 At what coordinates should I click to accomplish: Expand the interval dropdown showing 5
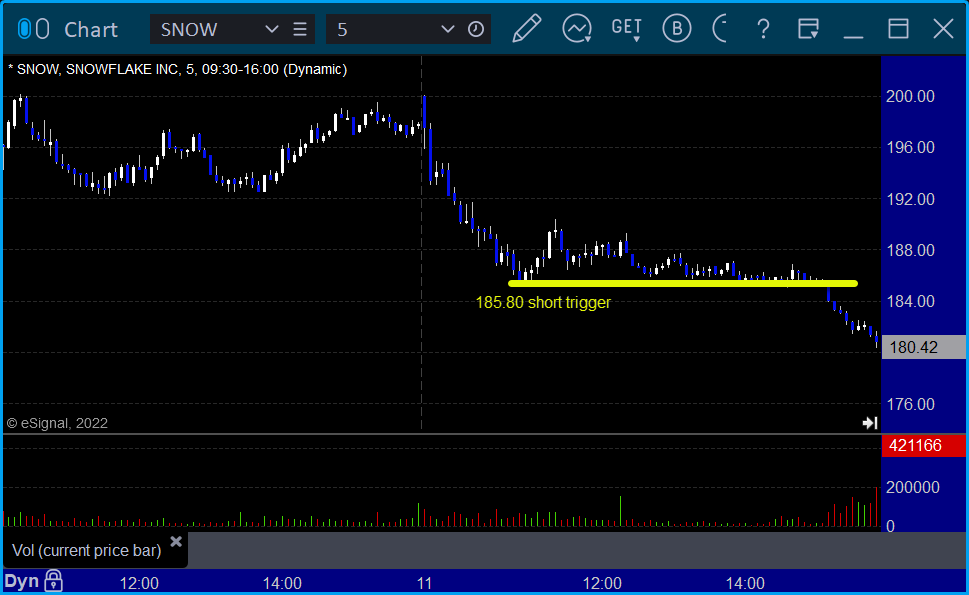point(447,29)
